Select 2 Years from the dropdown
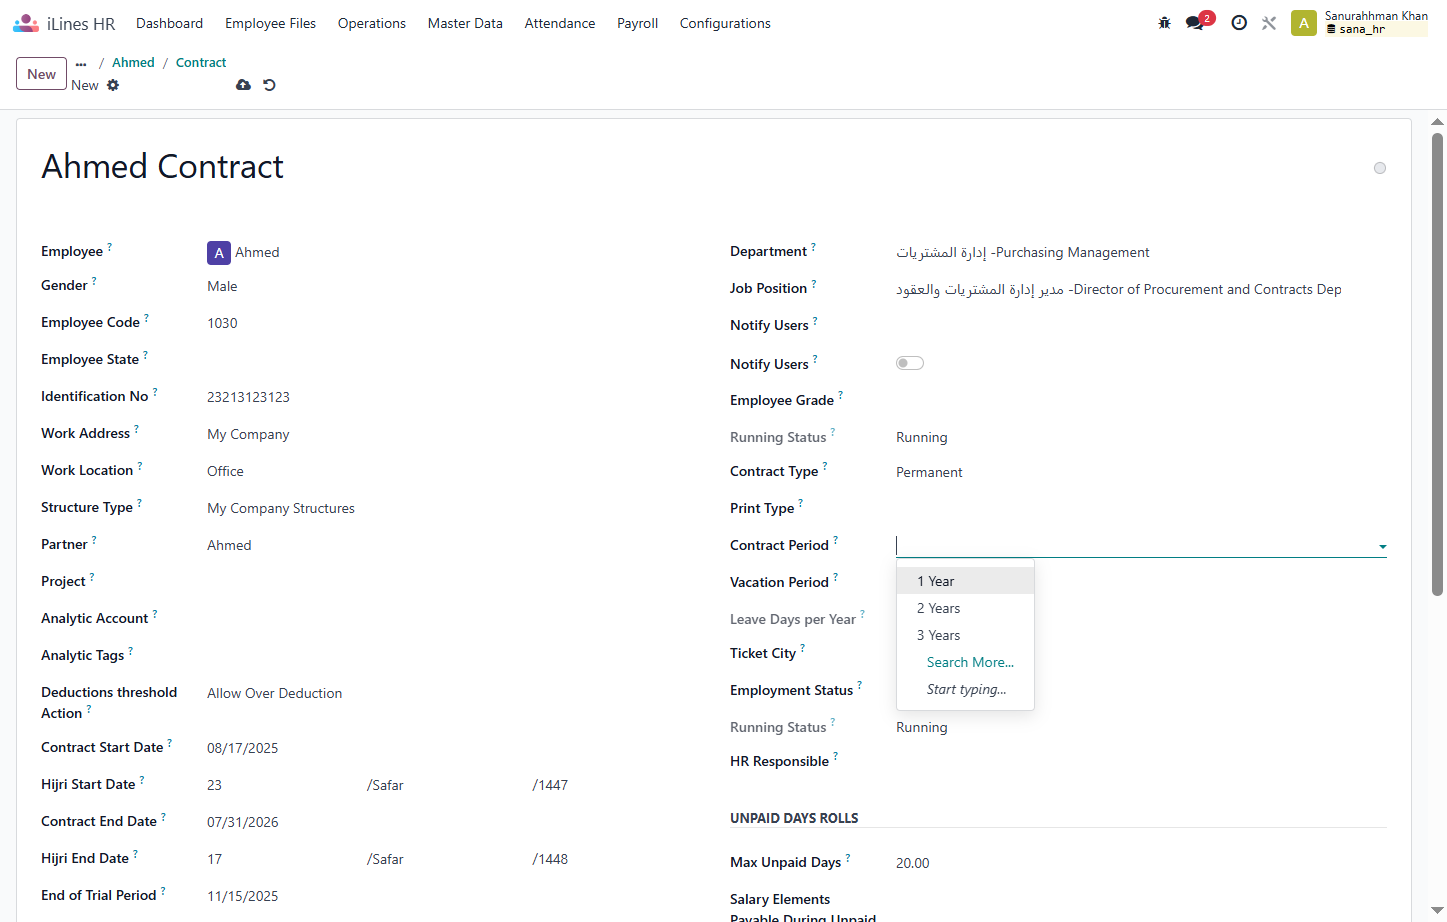 965,608
